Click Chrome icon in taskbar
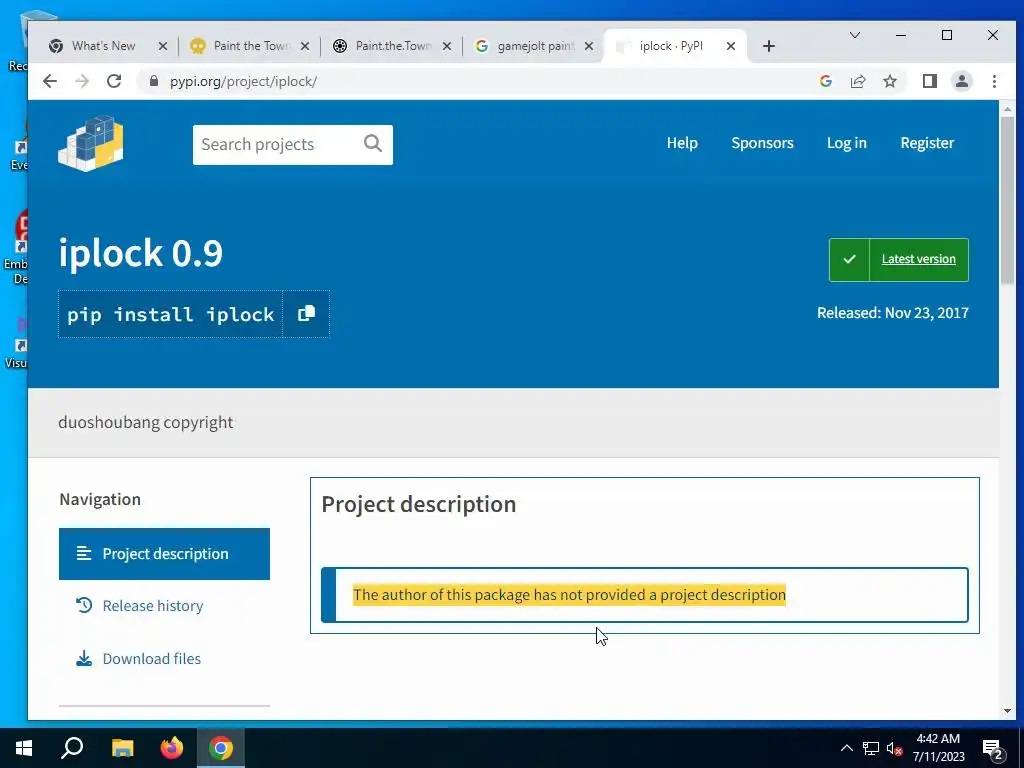This screenshot has height=768, width=1024. [221, 748]
